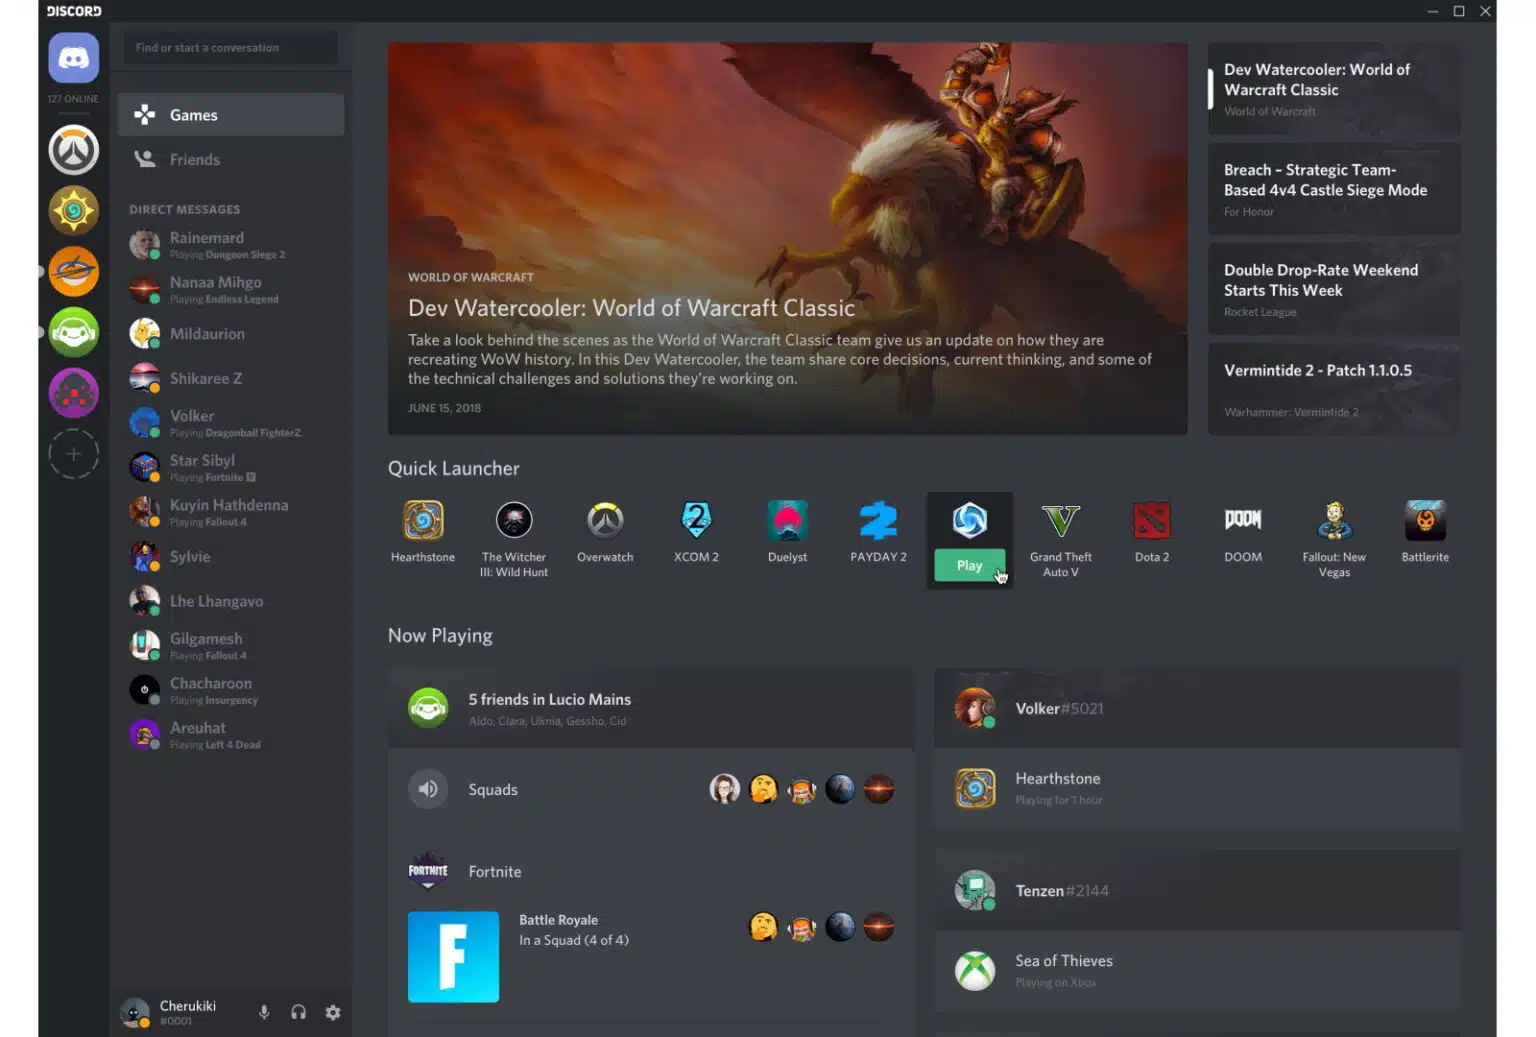The width and height of the screenshot is (1536, 1037).
Task: Toggle microphone mute
Action: pyautogui.click(x=264, y=1012)
